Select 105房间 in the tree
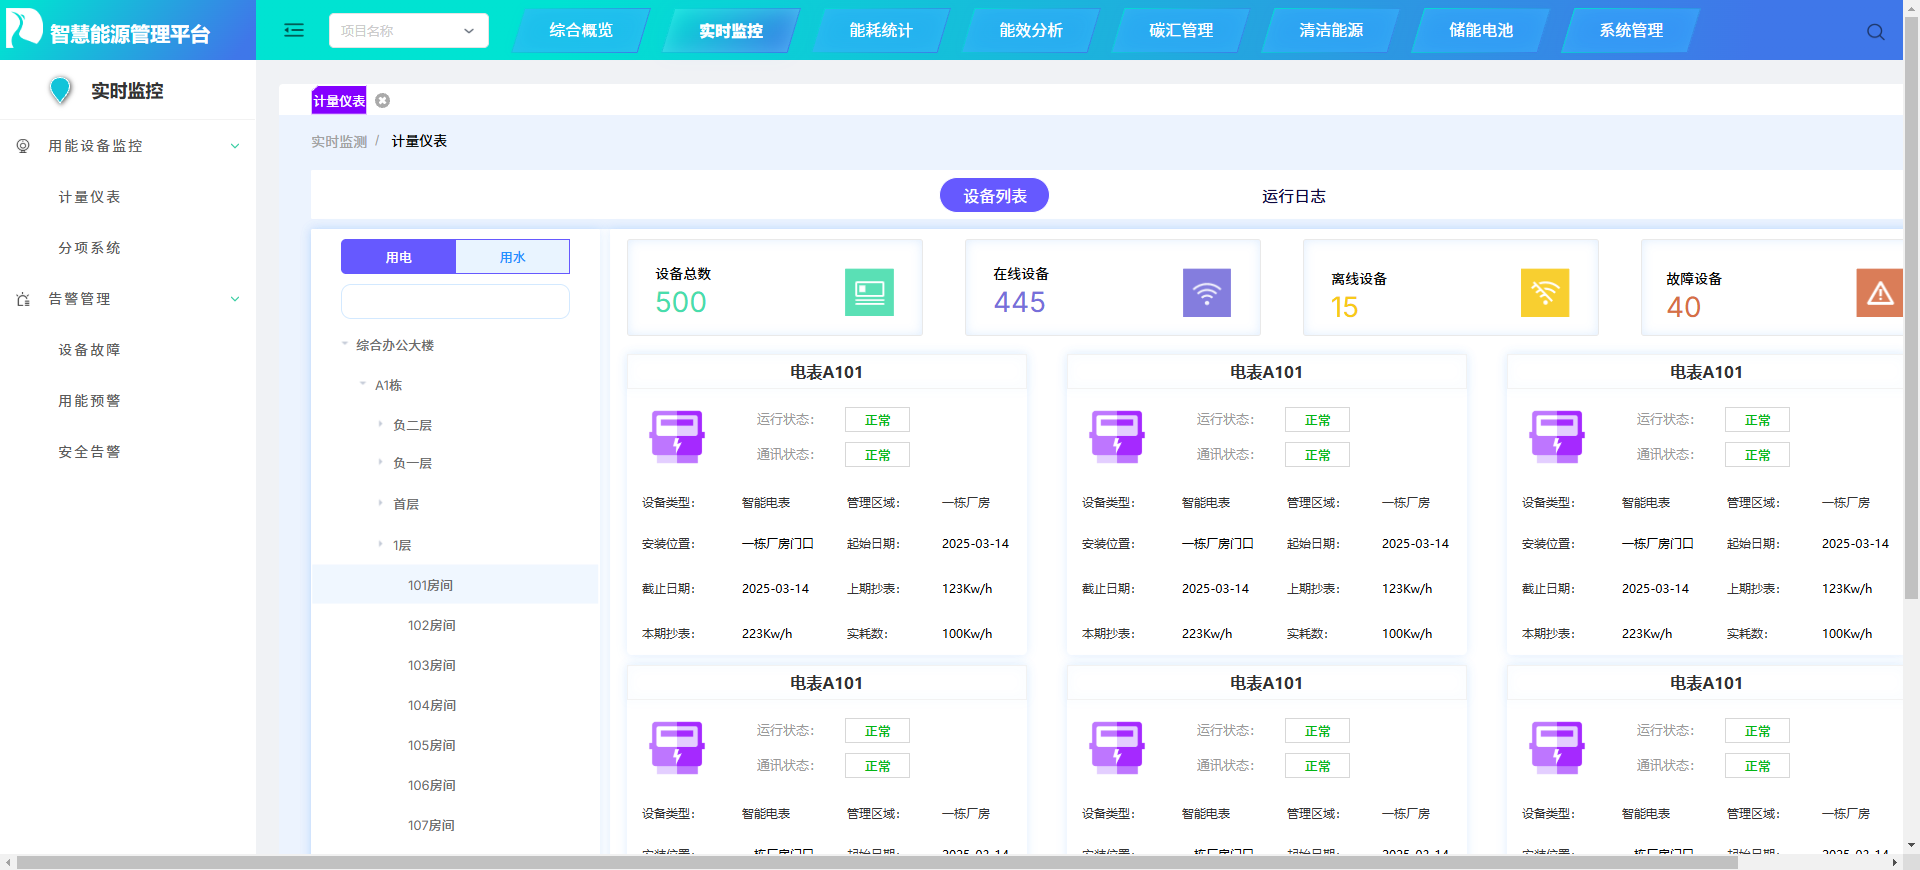The image size is (1920, 870). click(431, 745)
